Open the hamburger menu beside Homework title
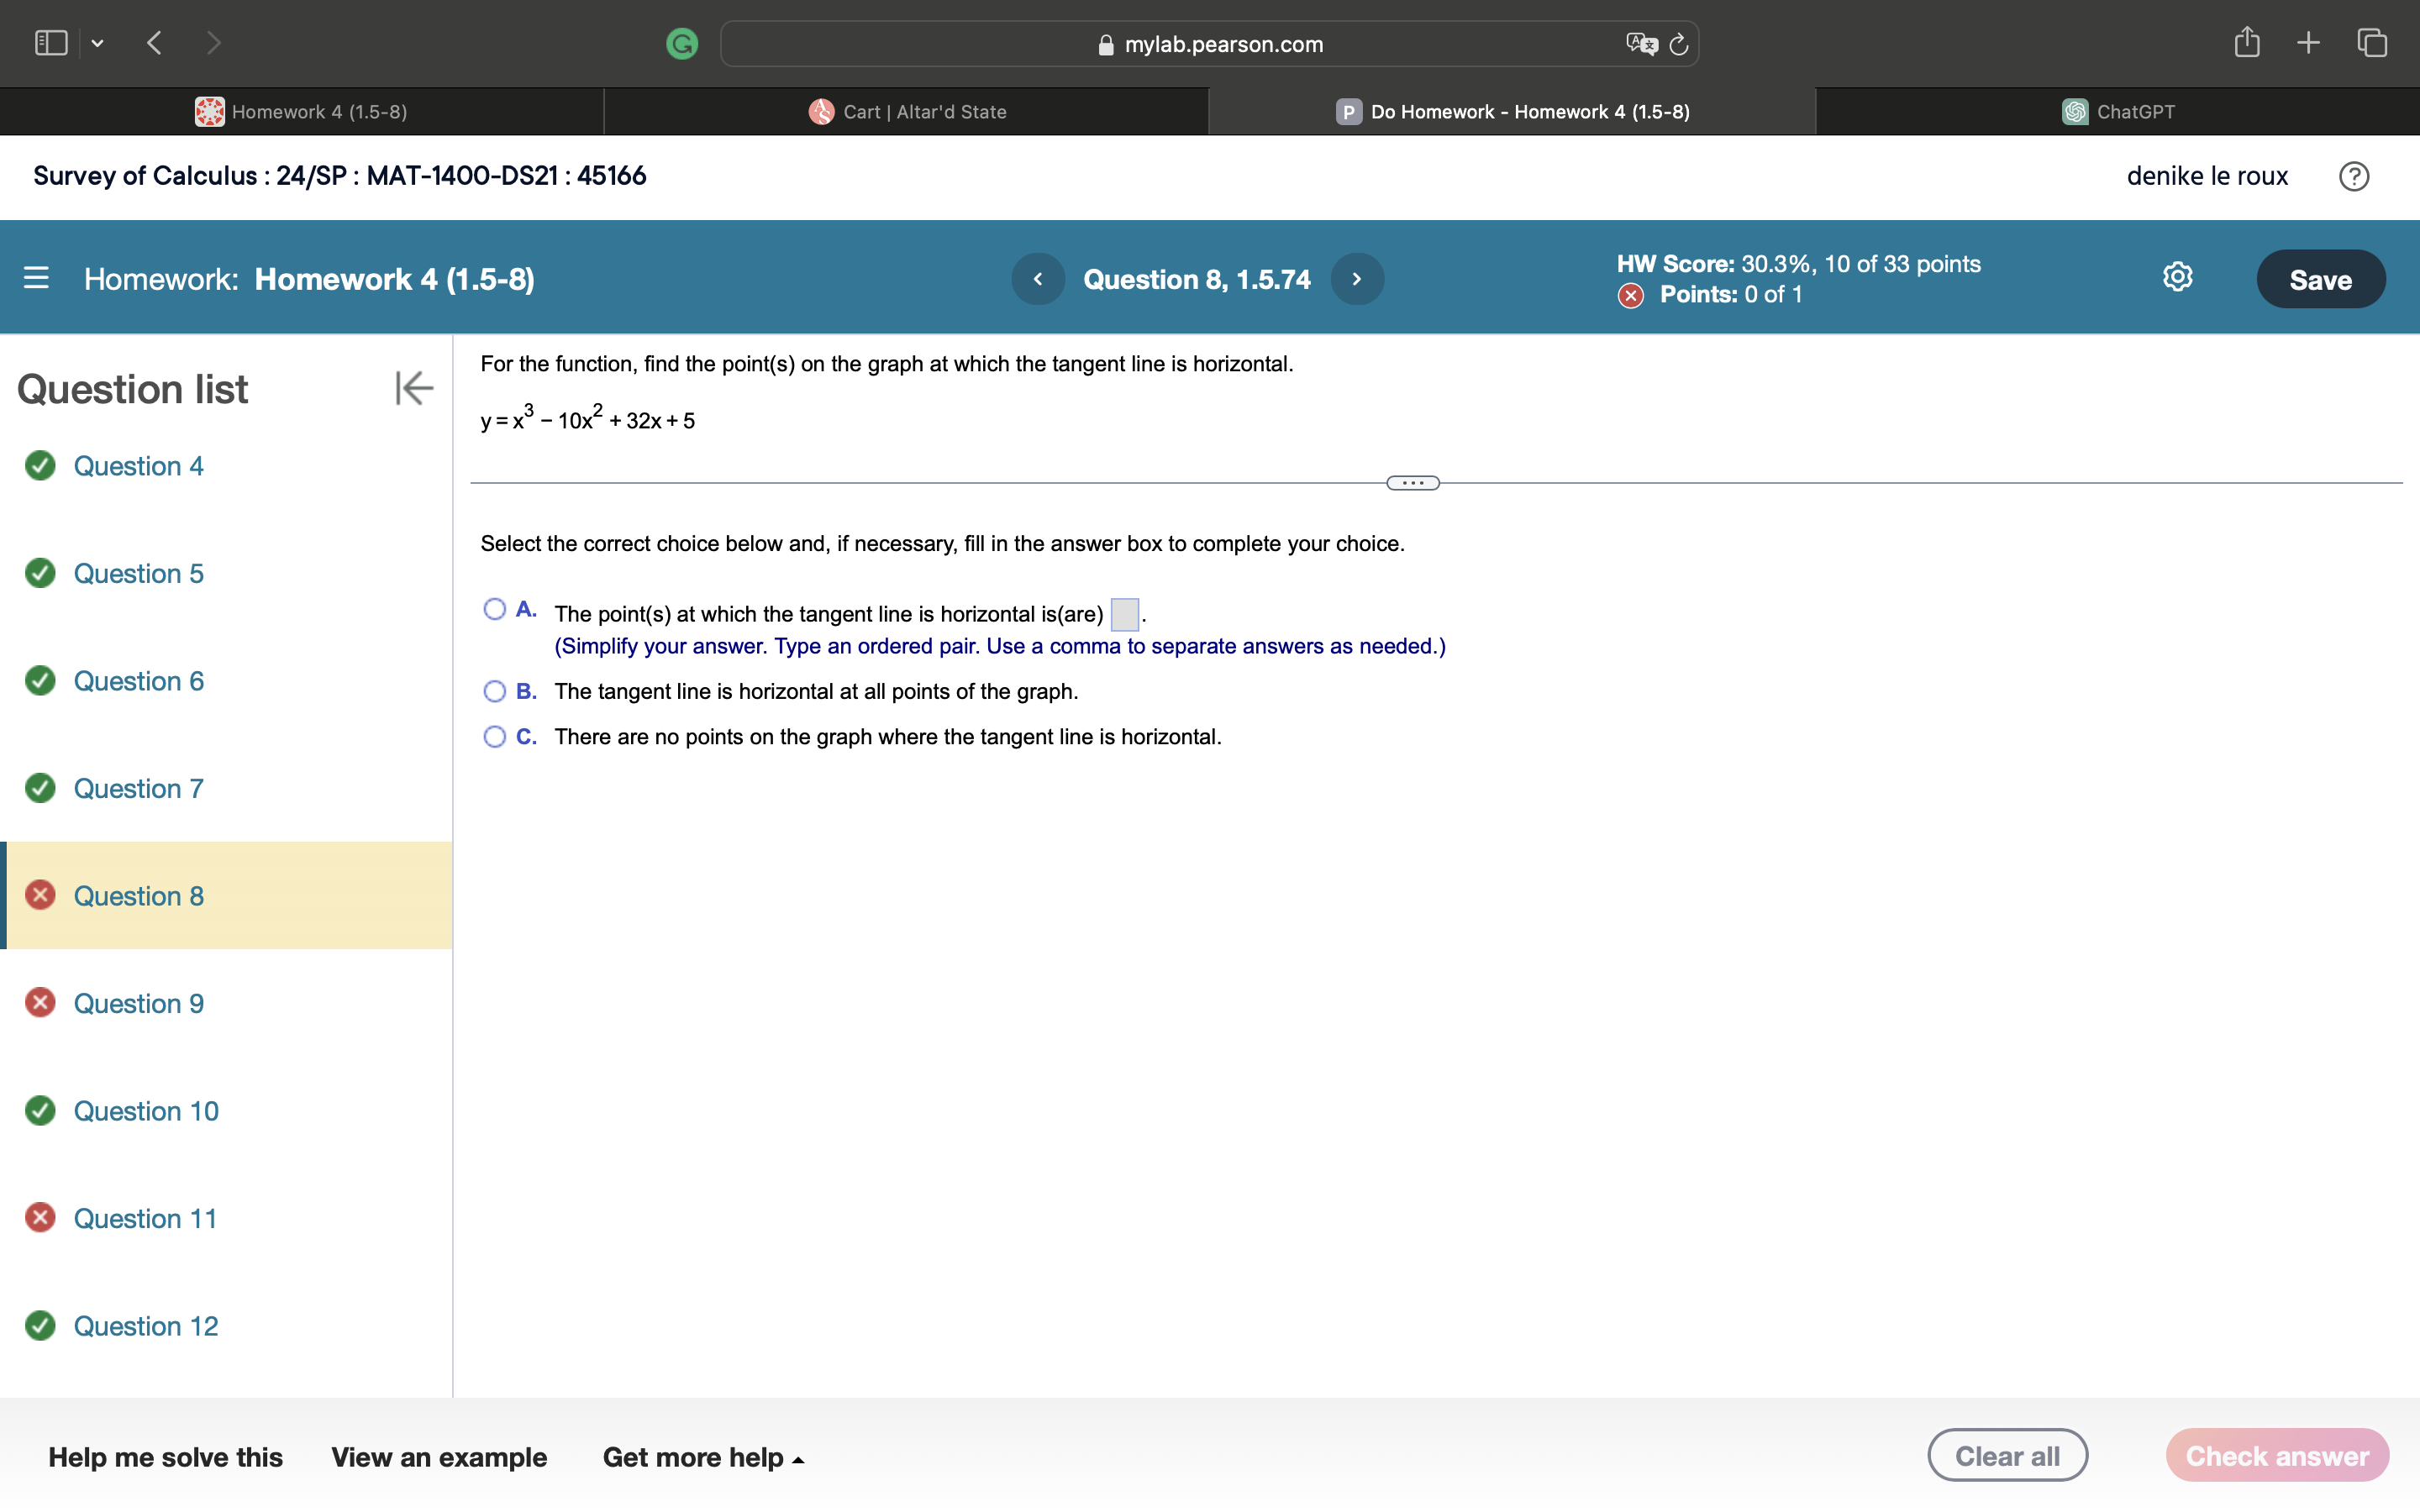Screen dimensions: 2420x1512 point(36,278)
